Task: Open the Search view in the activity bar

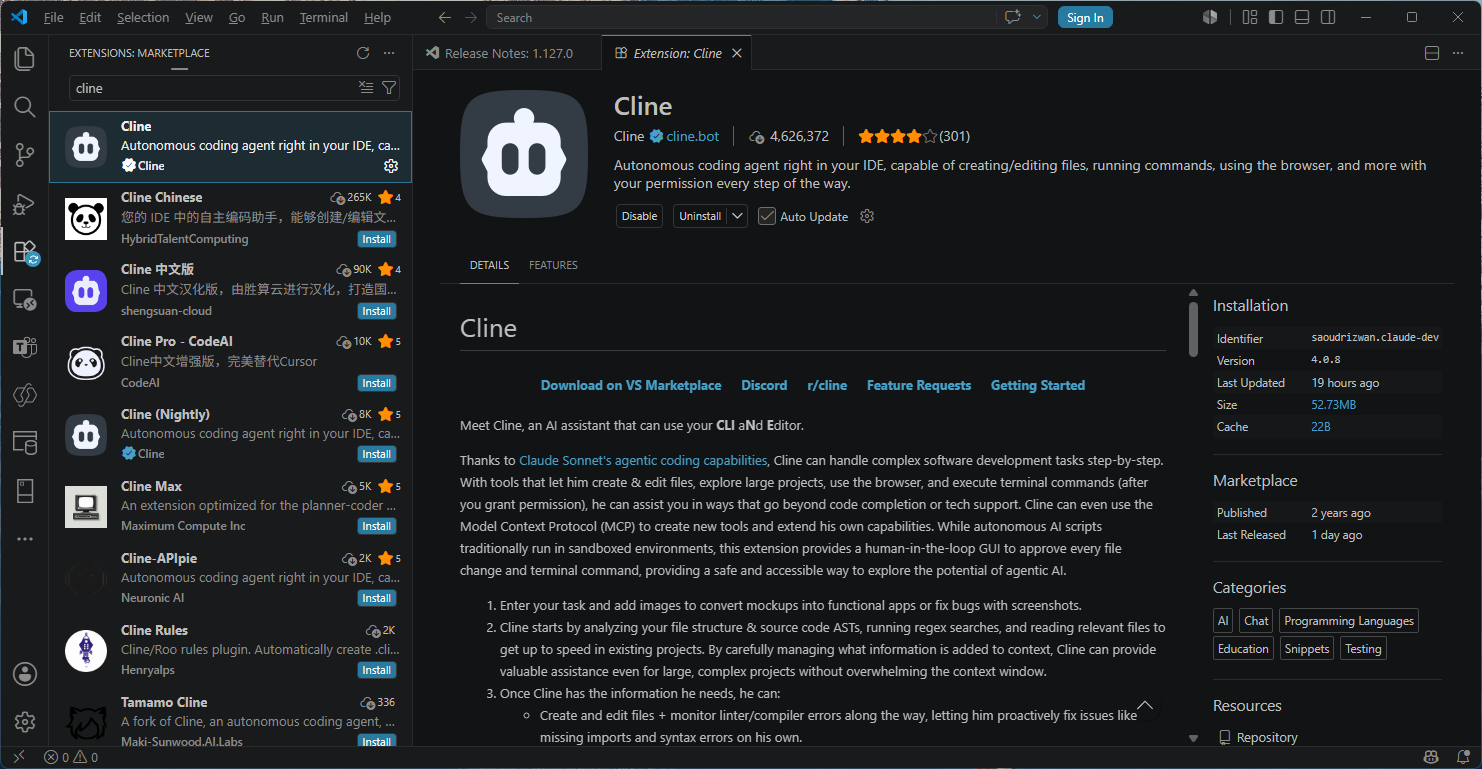Action: pyautogui.click(x=25, y=106)
